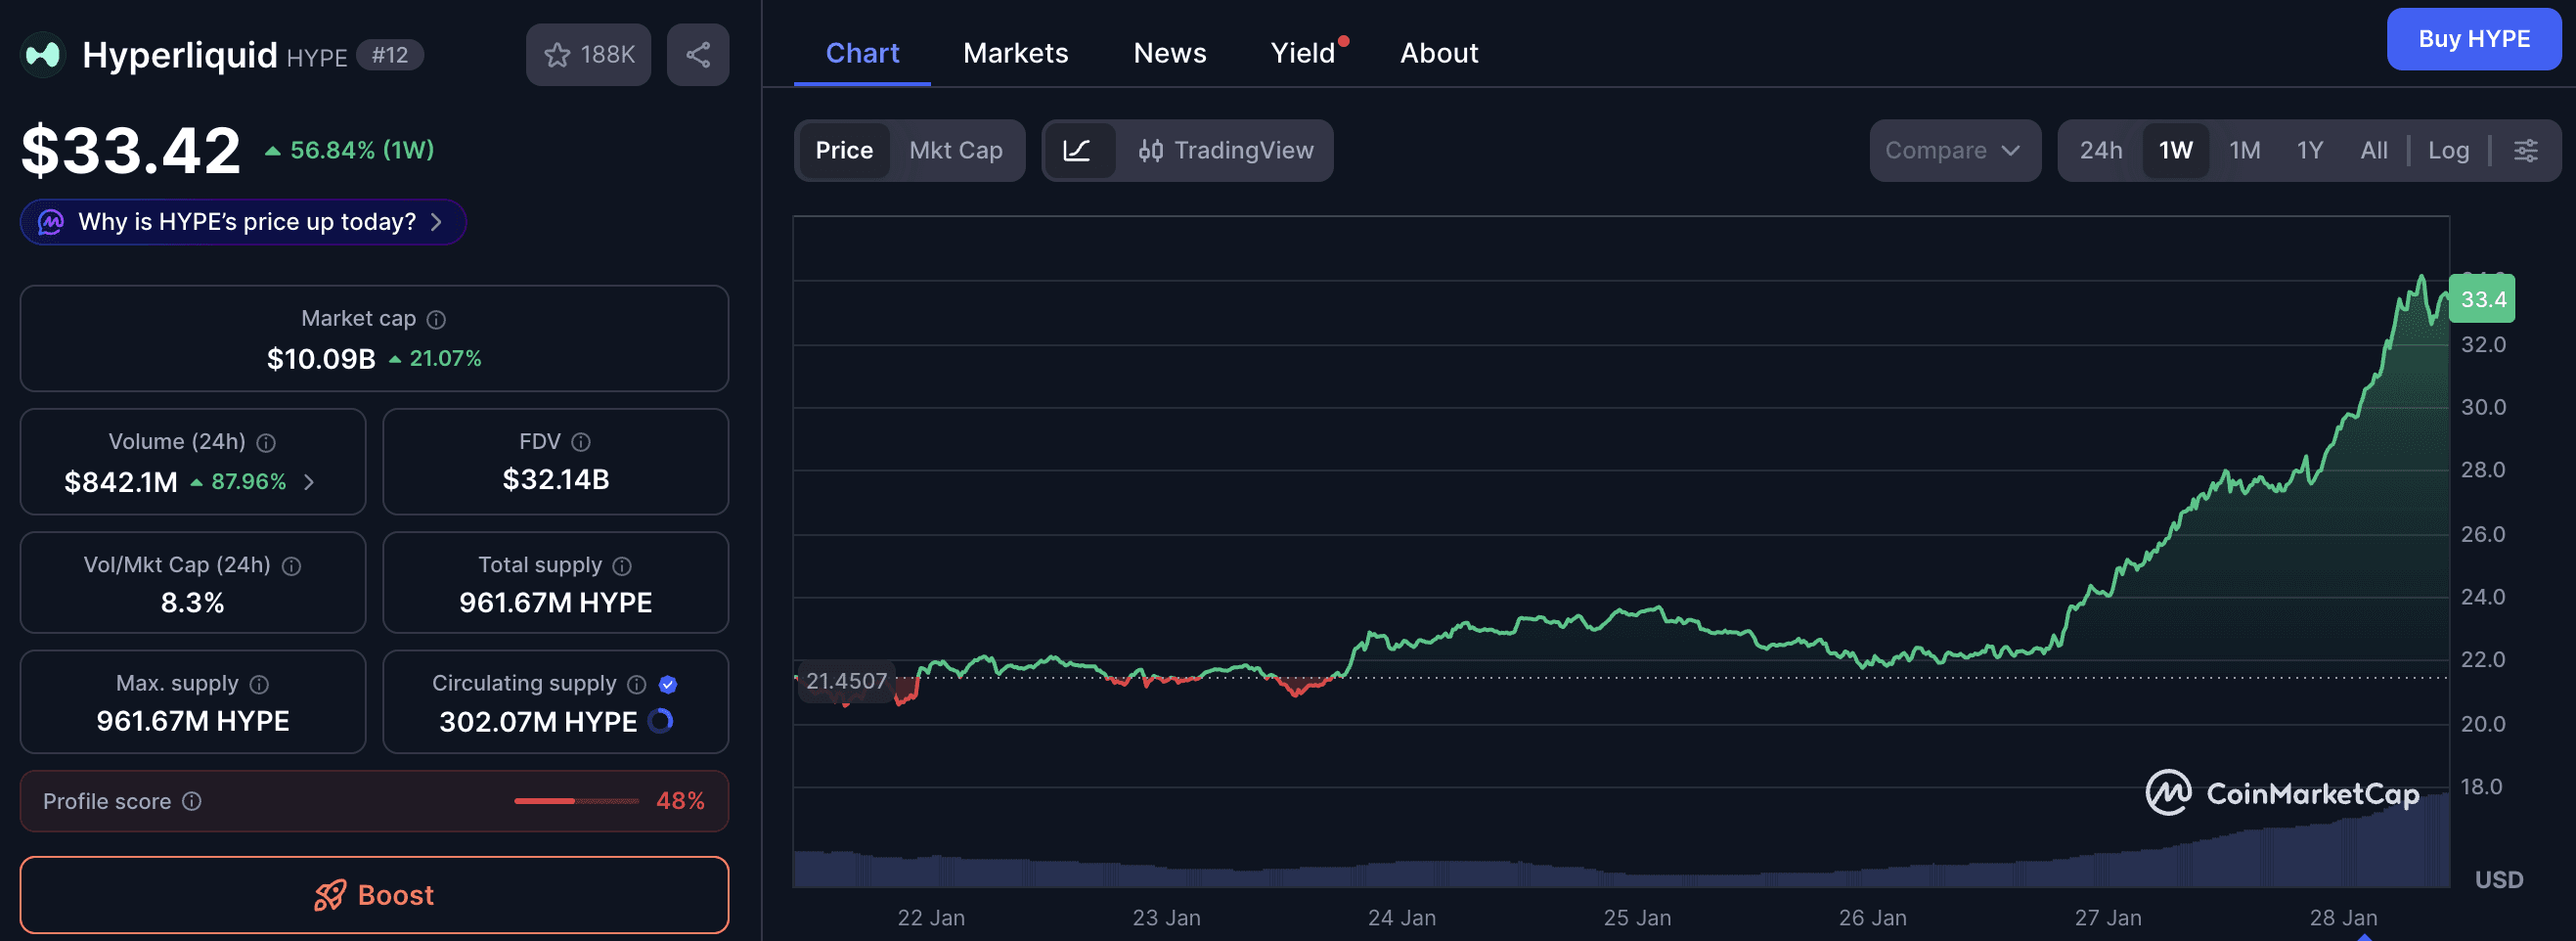2576x941 pixels.
Task: Expand the Volume (24h) details chevron
Action: pos(309,482)
